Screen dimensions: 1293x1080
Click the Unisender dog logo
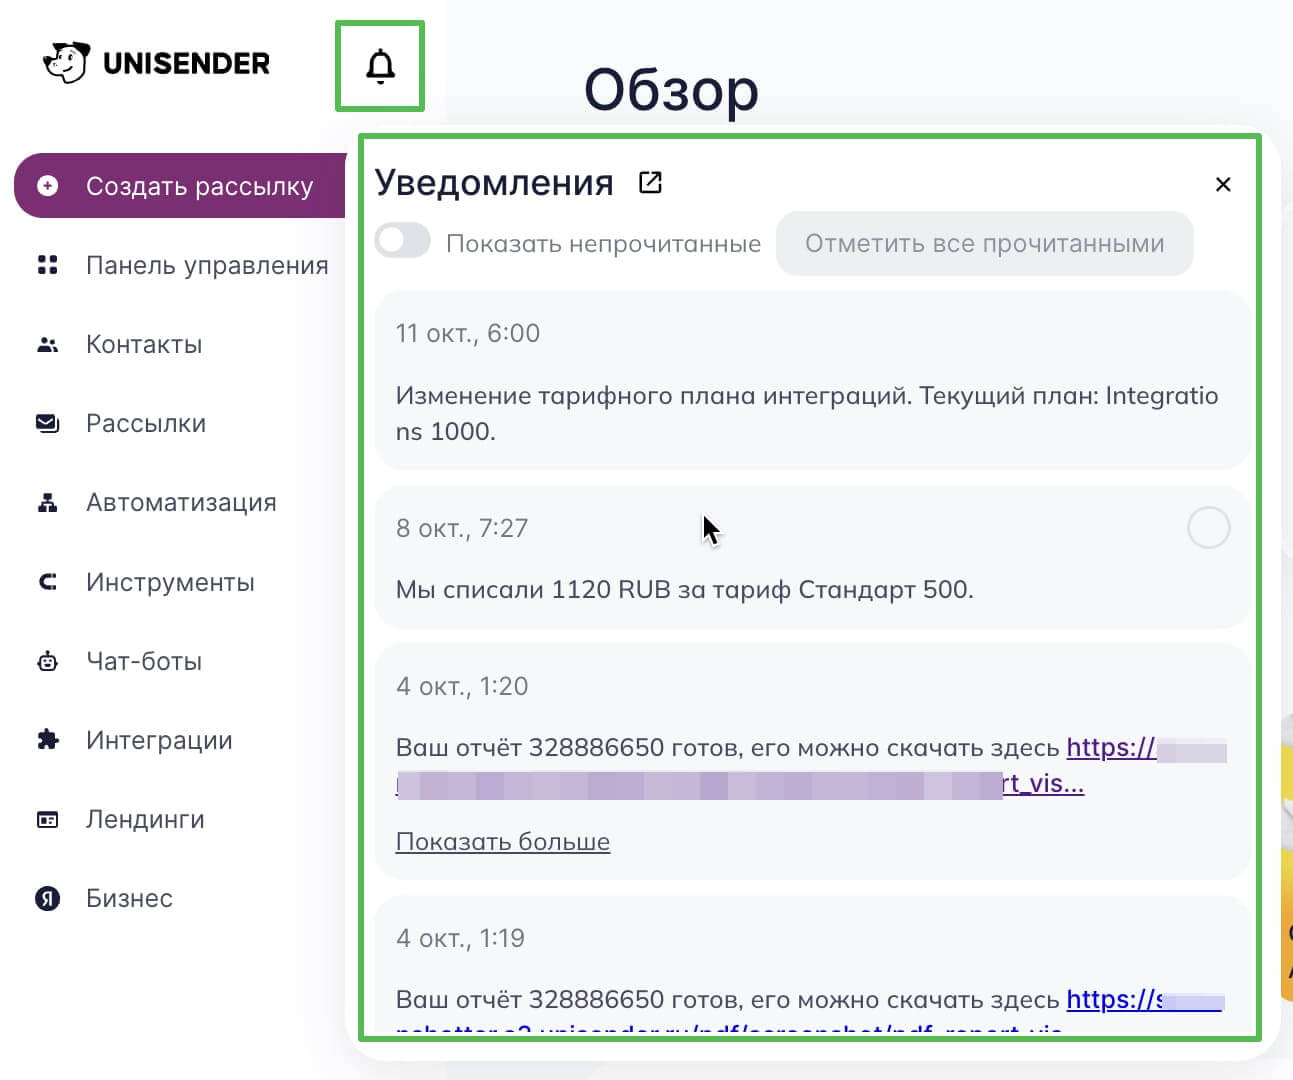coord(67,63)
